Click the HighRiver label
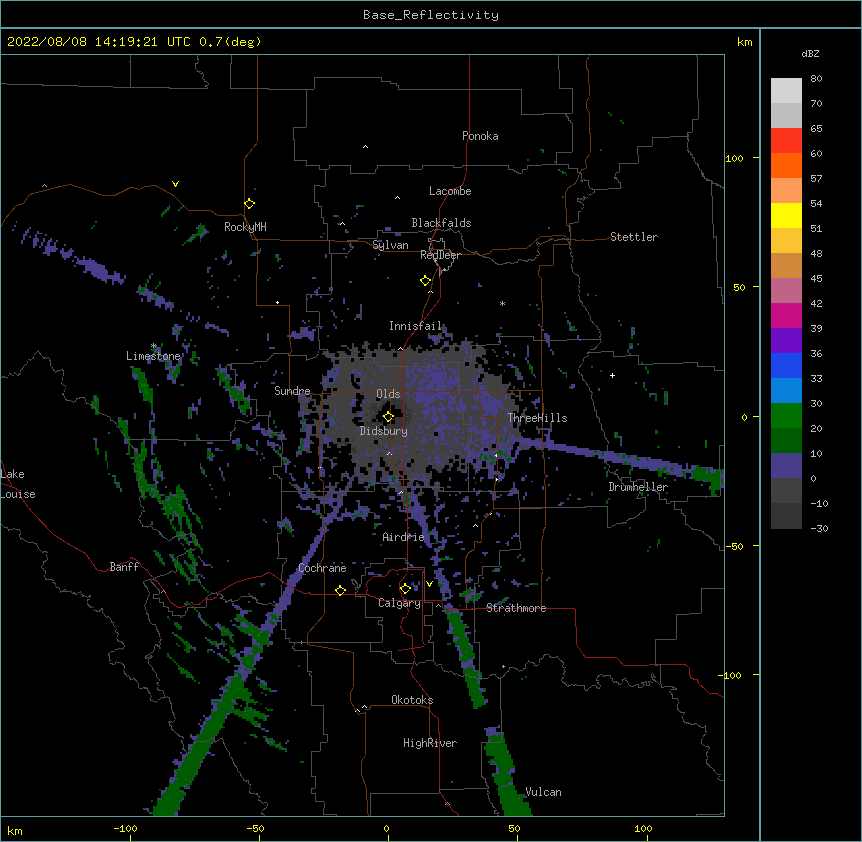The height and width of the screenshot is (842, 862). click(x=430, y=743)
